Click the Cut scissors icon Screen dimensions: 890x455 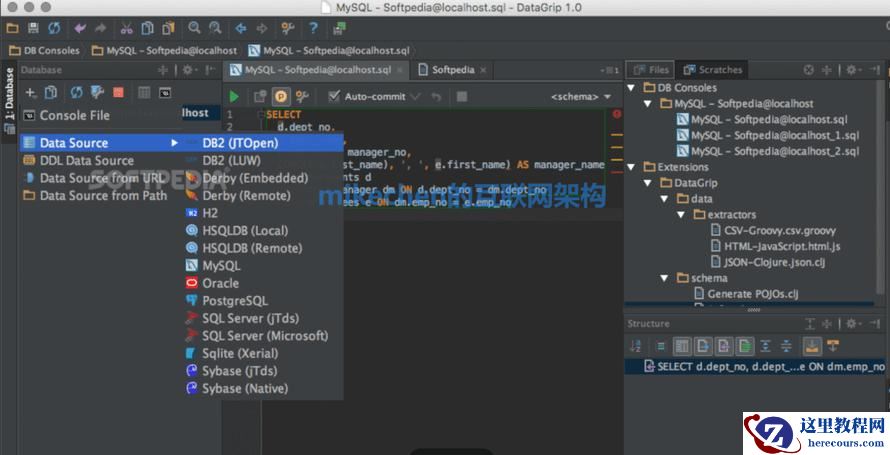(127, 28)
